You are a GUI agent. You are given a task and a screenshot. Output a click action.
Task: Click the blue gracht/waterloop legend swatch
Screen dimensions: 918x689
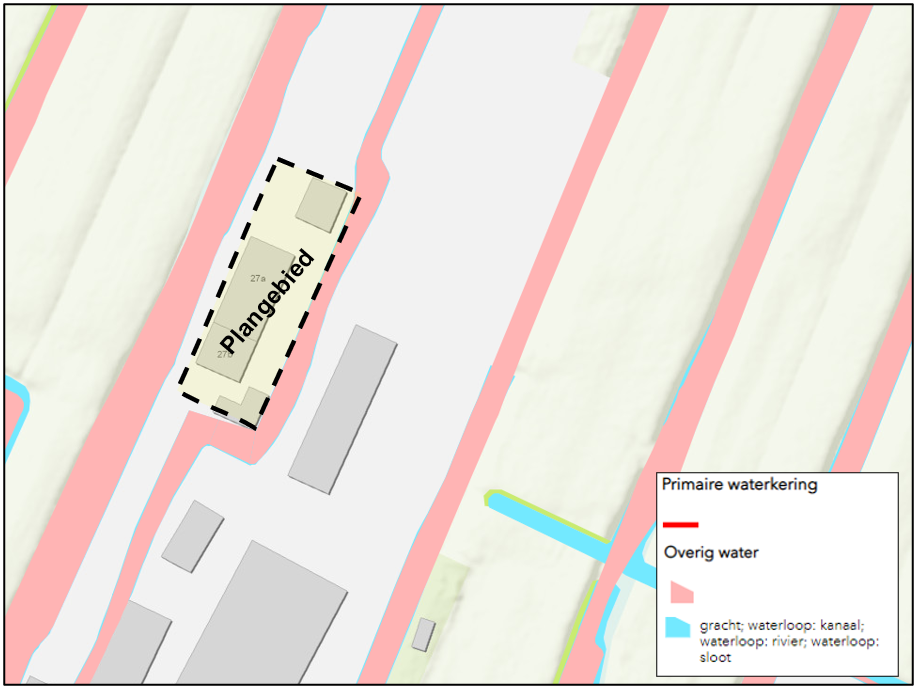click(678, 627)
